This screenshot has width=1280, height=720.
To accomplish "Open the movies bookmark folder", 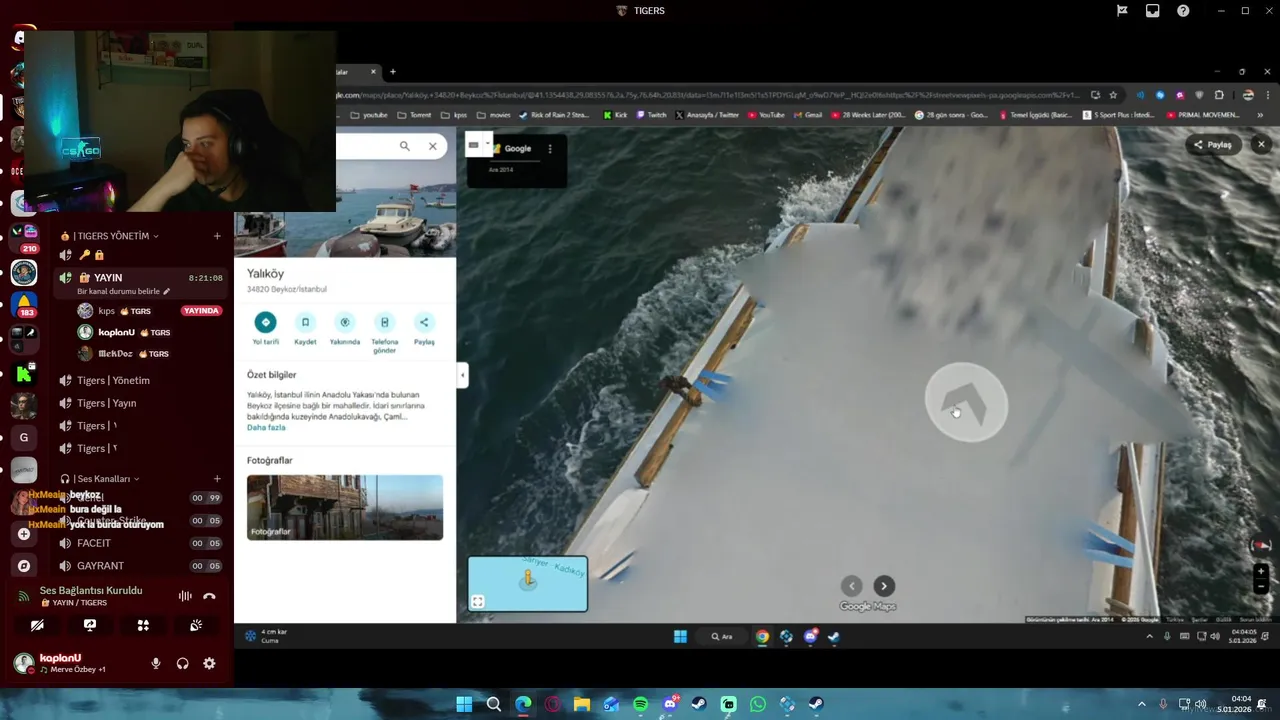I will (493, 115).
